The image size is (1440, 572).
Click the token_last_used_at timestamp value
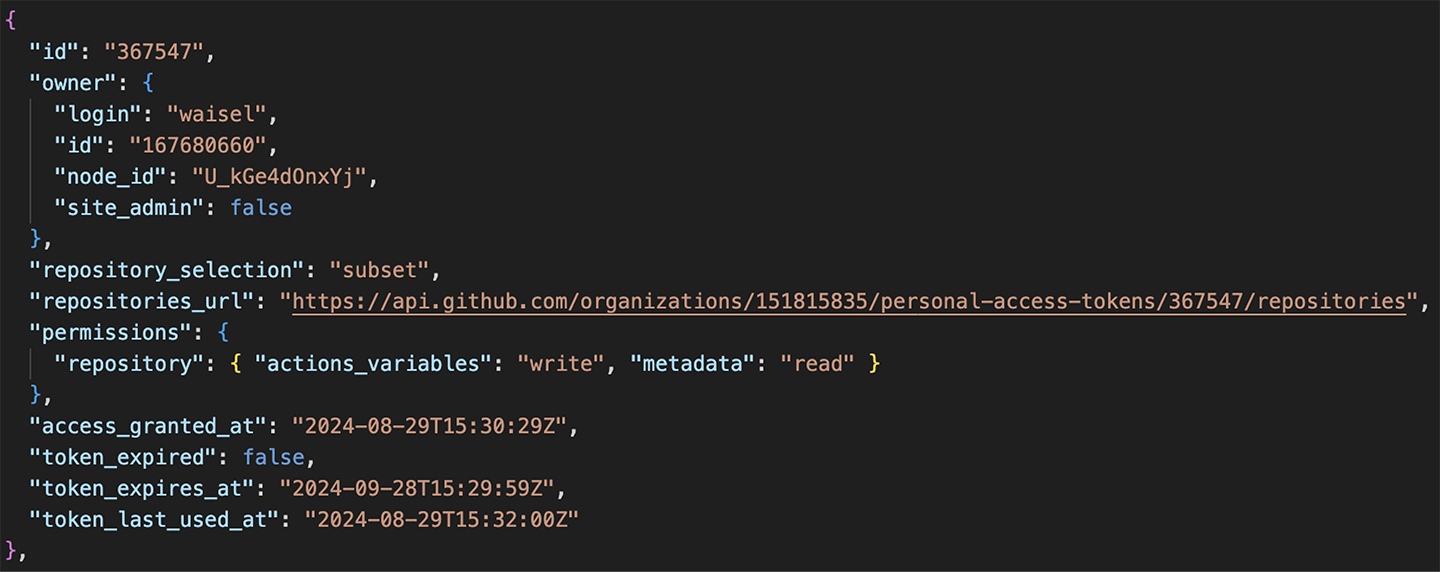(443, 520)
